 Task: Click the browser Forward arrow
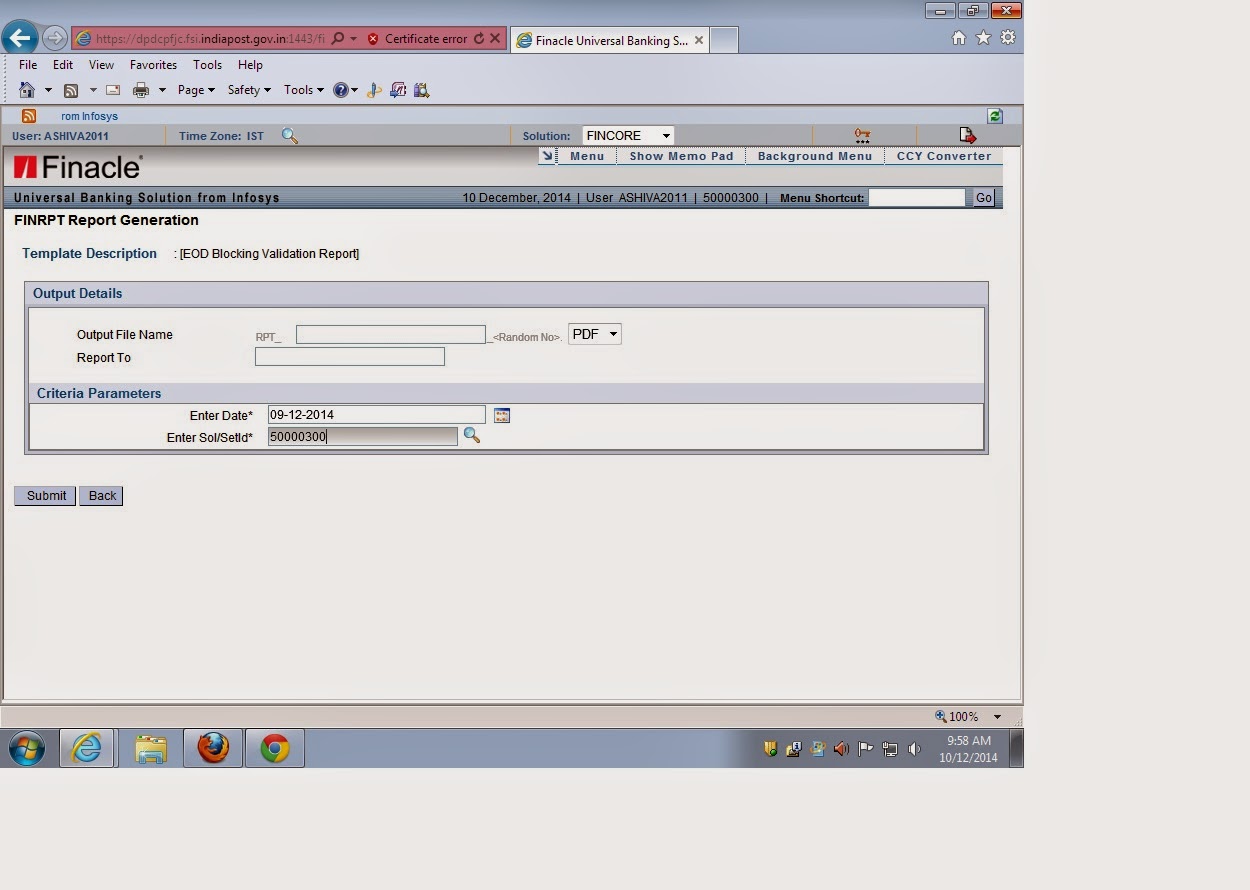click(55, 39)
